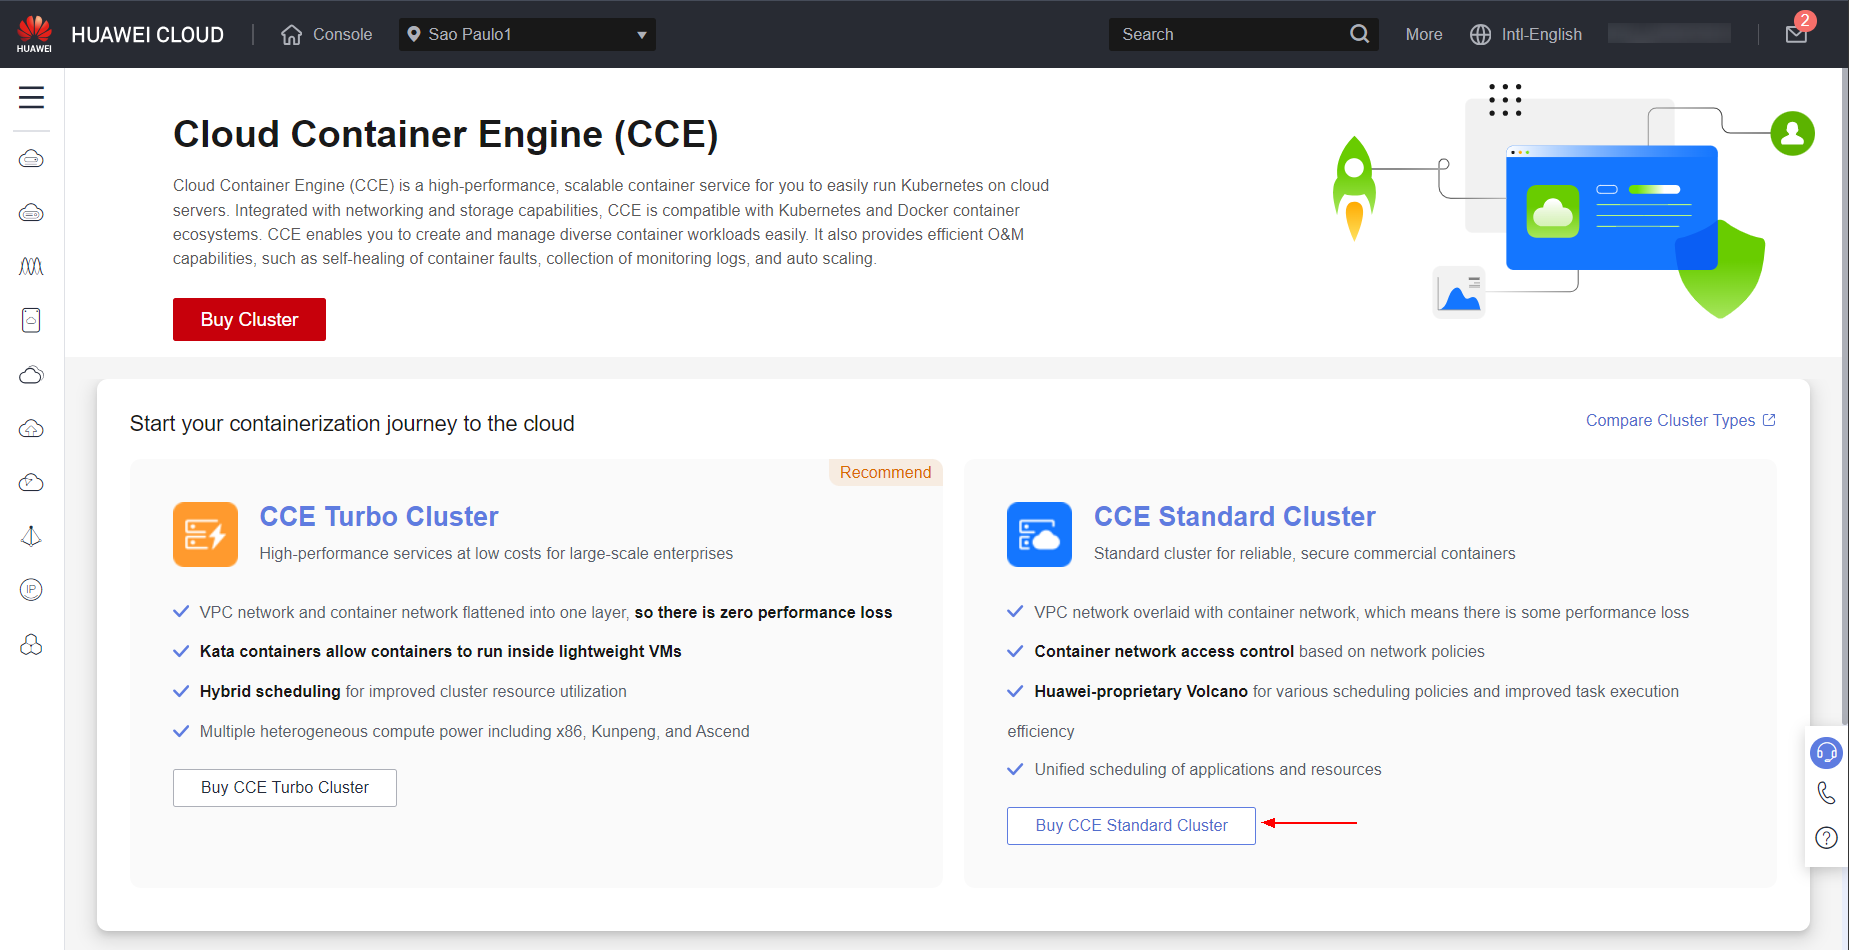Click the globe language icon

coord(1480,34)
